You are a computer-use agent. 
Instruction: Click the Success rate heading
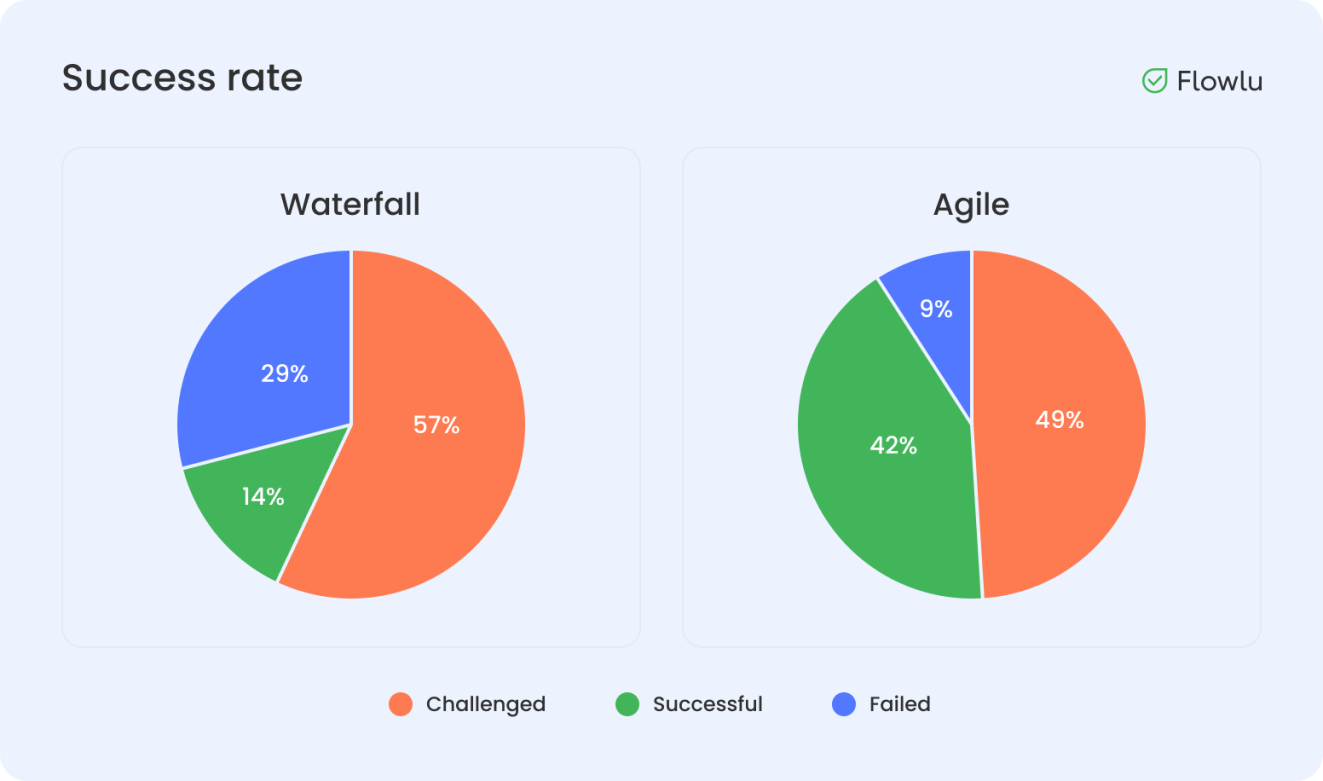click(x=182, y=78)
